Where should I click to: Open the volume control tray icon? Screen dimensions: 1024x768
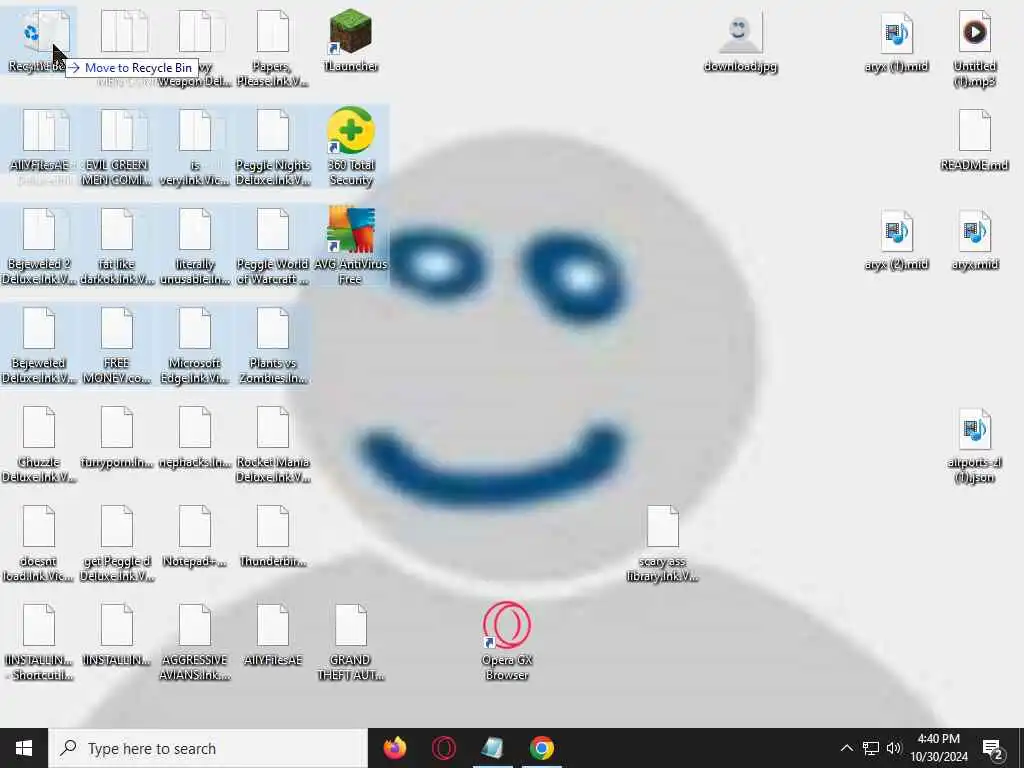tap(894, 748)
